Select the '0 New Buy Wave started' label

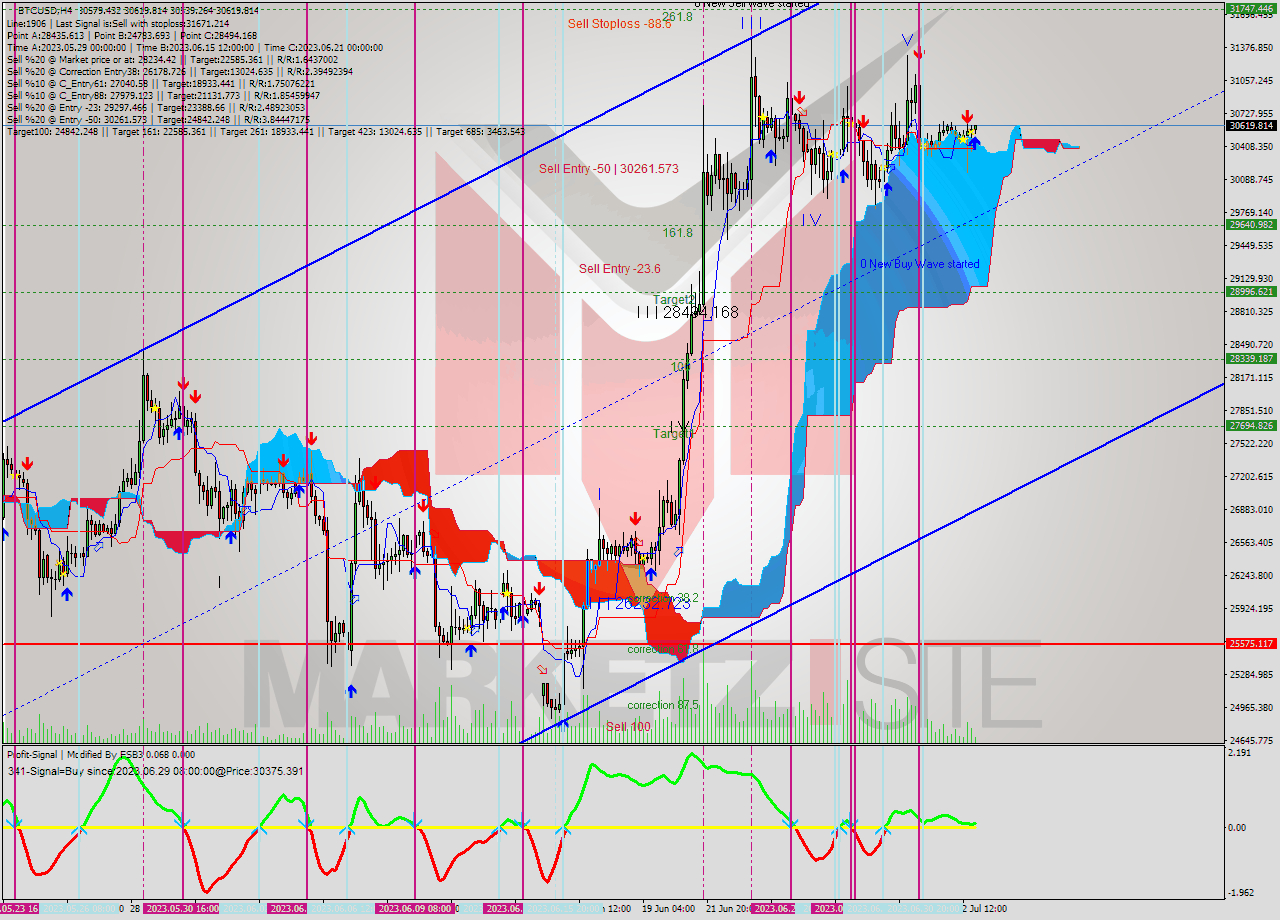[x=920, y=264]
